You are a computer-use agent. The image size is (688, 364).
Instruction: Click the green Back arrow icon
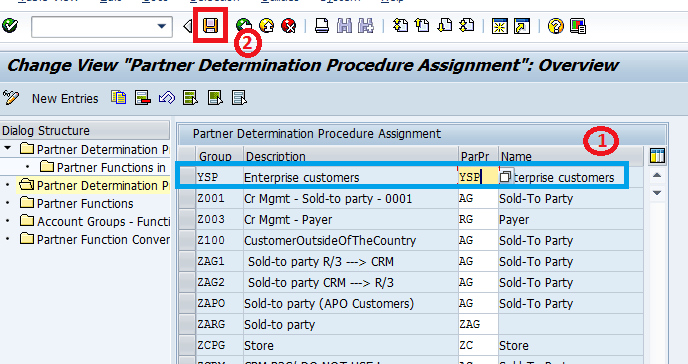click(x=244, y=26)
